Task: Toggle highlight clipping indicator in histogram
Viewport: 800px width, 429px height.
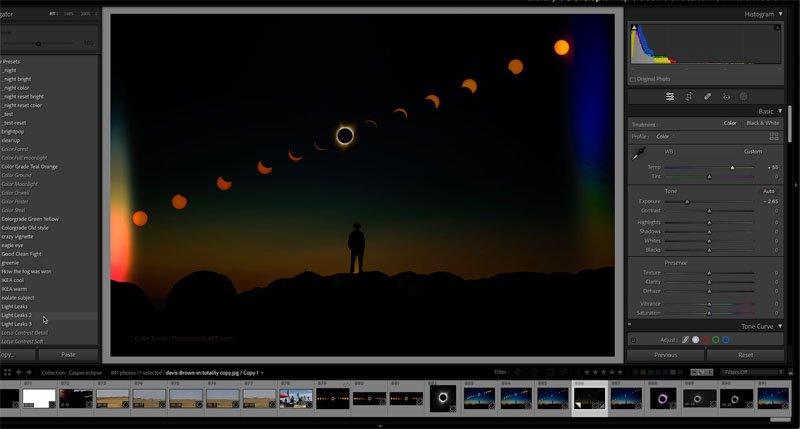Action: pos(777,28)
